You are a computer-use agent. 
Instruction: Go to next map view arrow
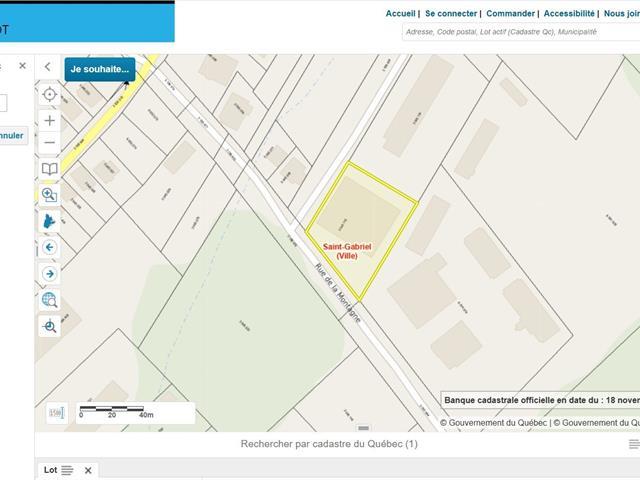pos(49,273)
